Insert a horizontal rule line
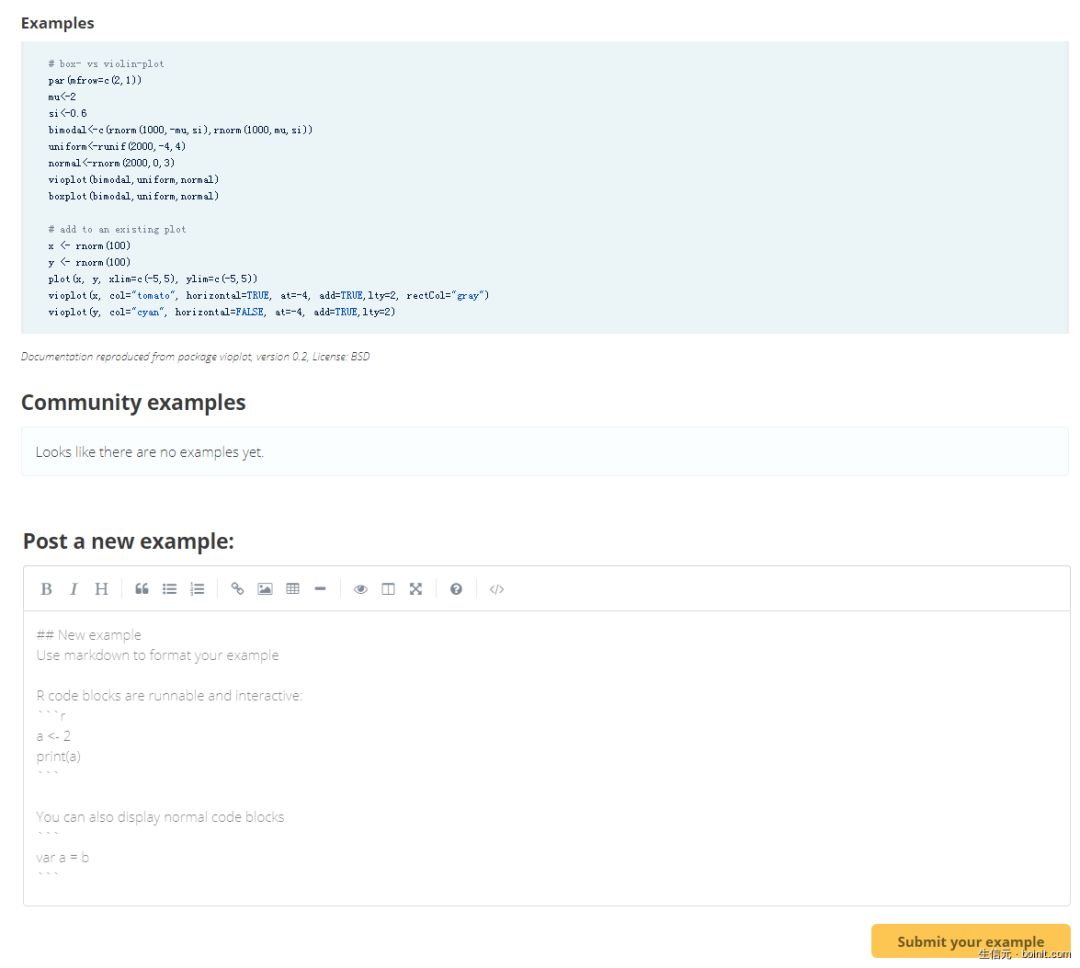 tap(320, 589)
